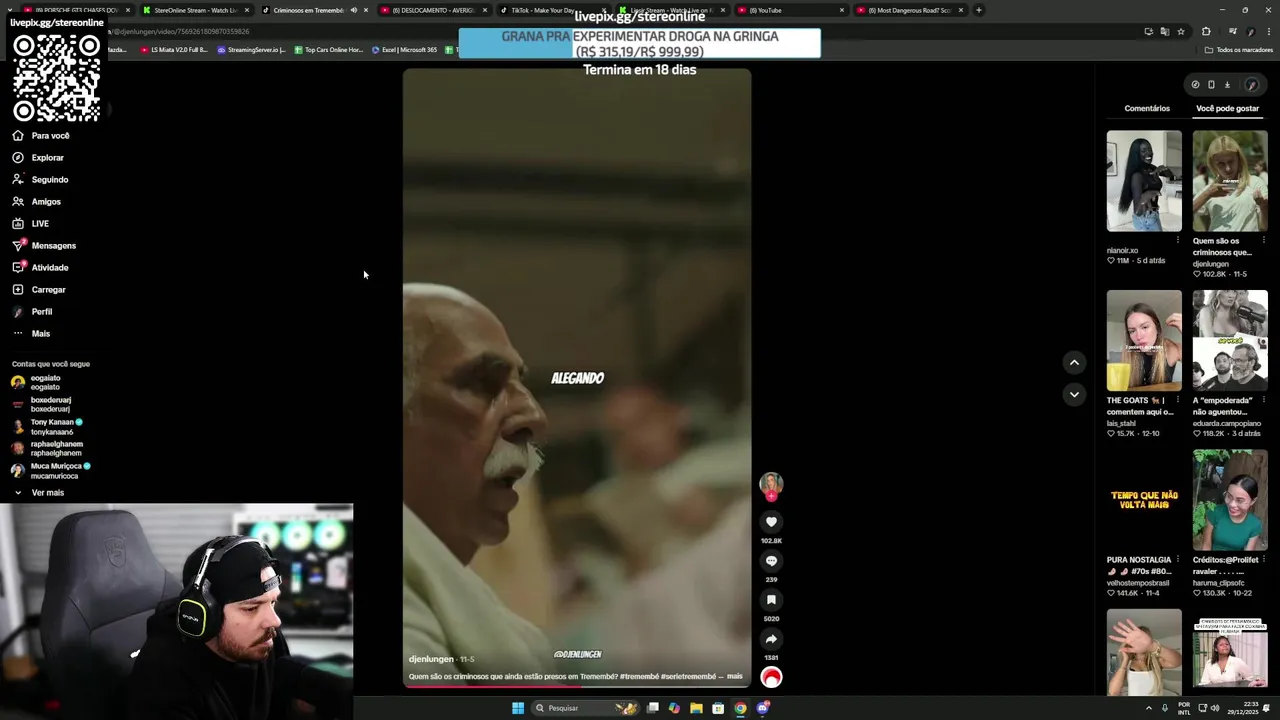Click the spinning sound disc icon
The width and height of the screenshot is (1280, 720).
click(x=771, y=677)
